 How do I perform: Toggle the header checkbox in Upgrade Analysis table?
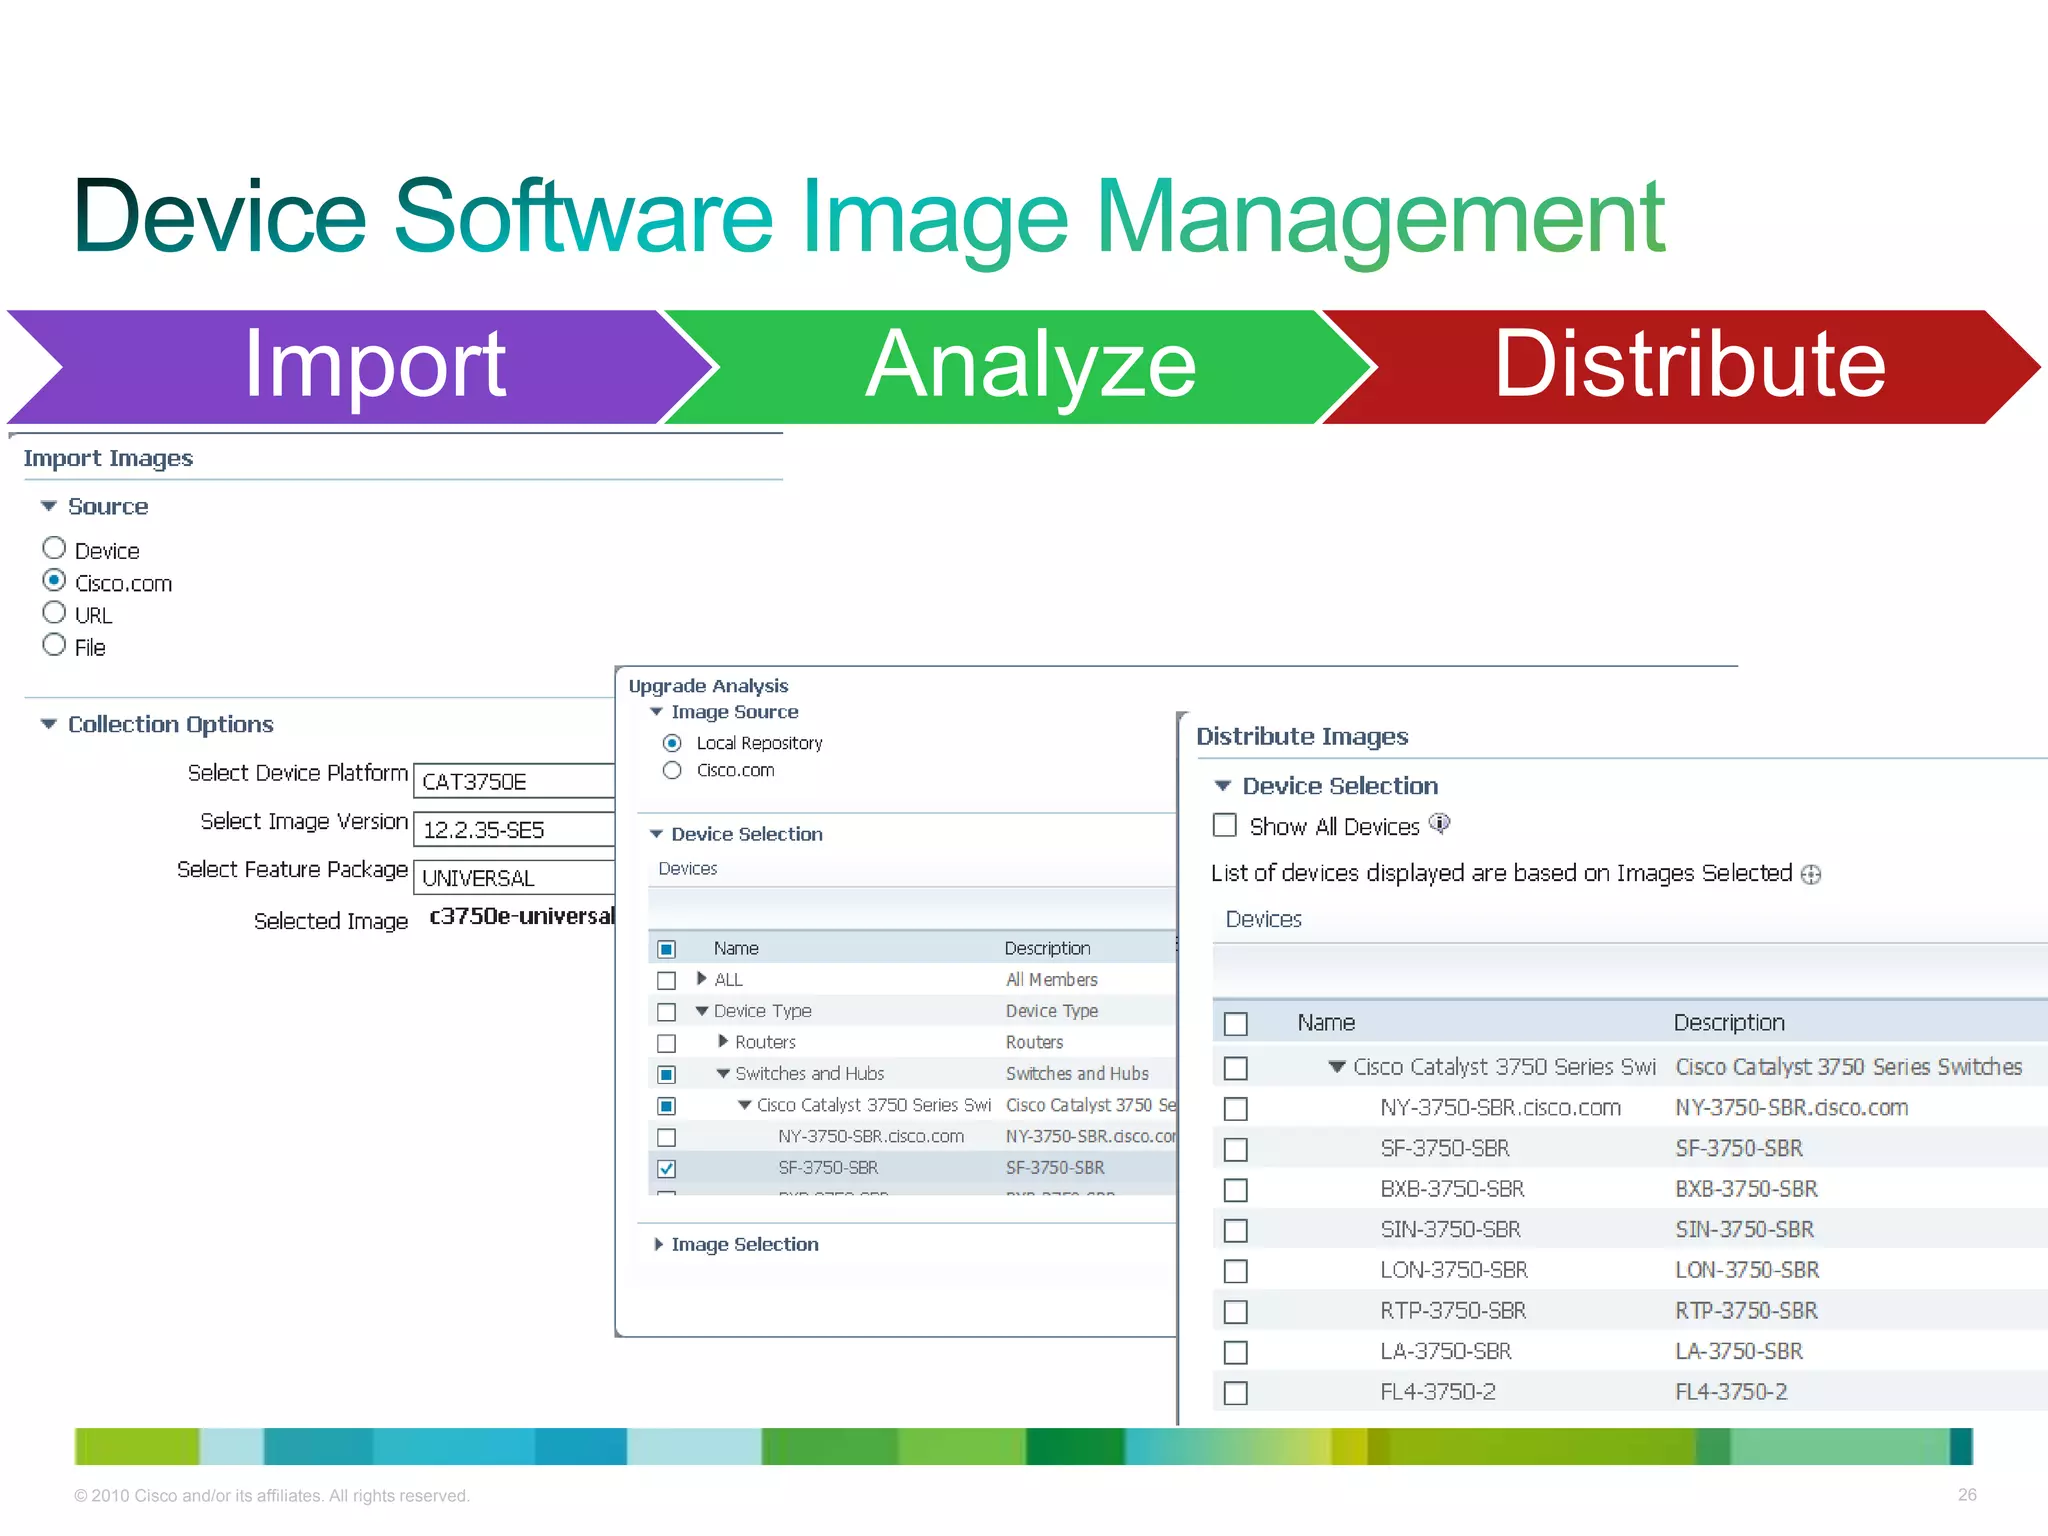pos(667,949)
